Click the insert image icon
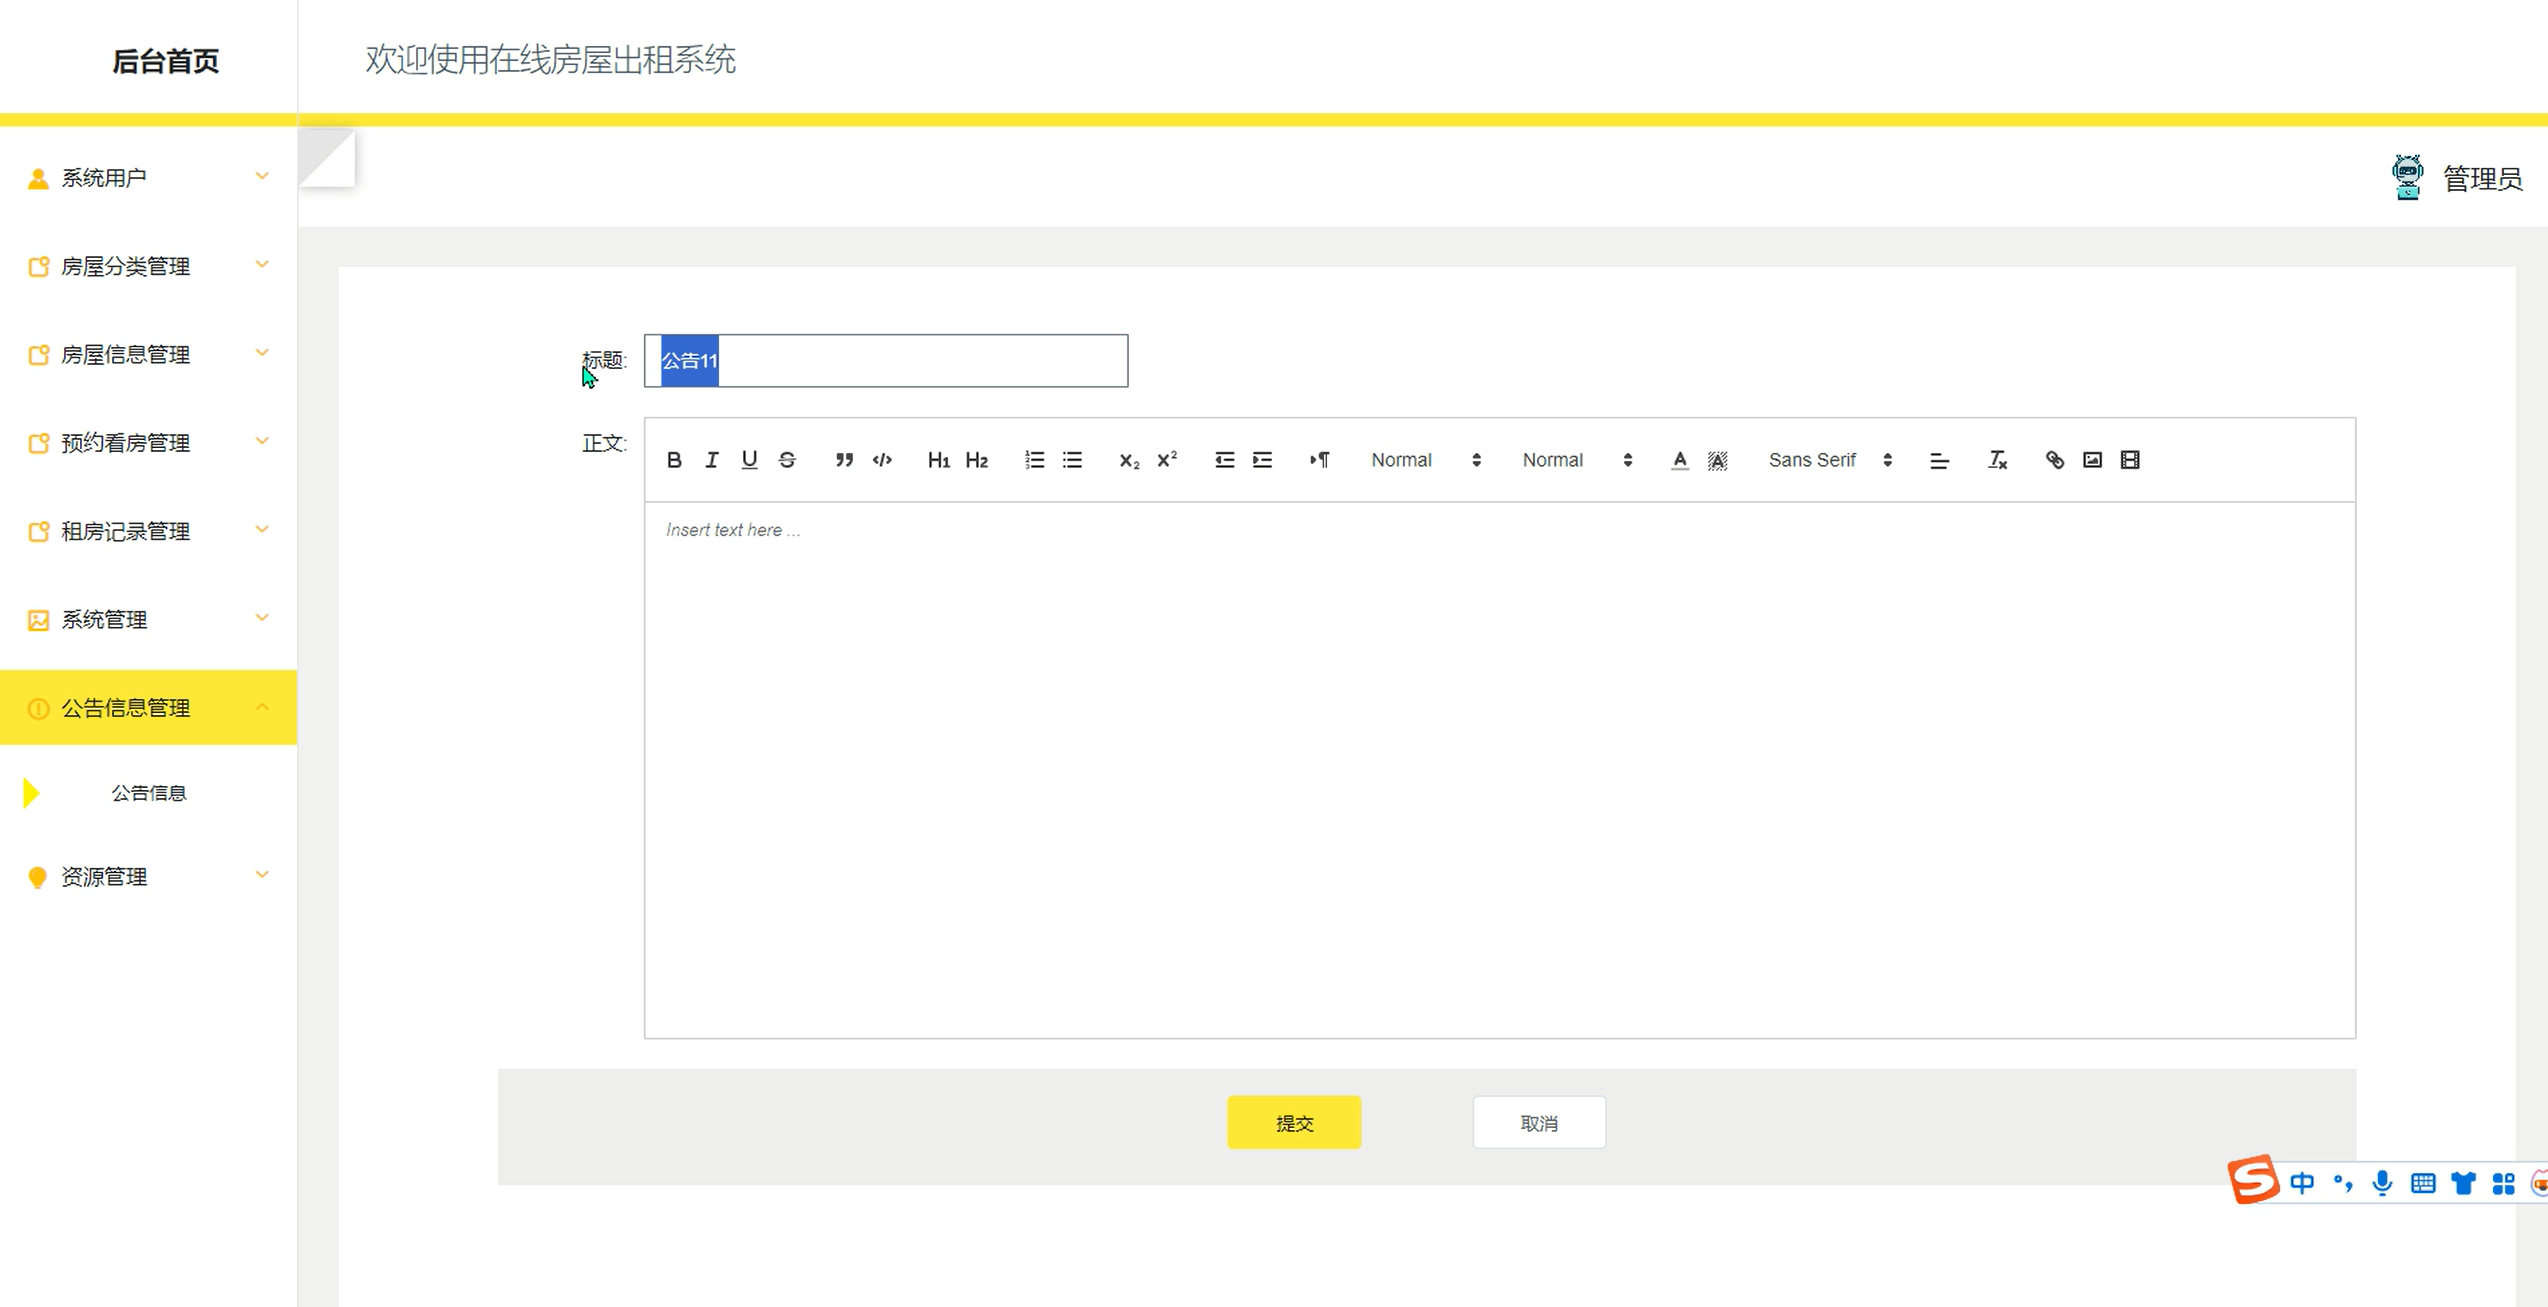Viewport: 2548px width, 1307px height. click(2092, 460)
